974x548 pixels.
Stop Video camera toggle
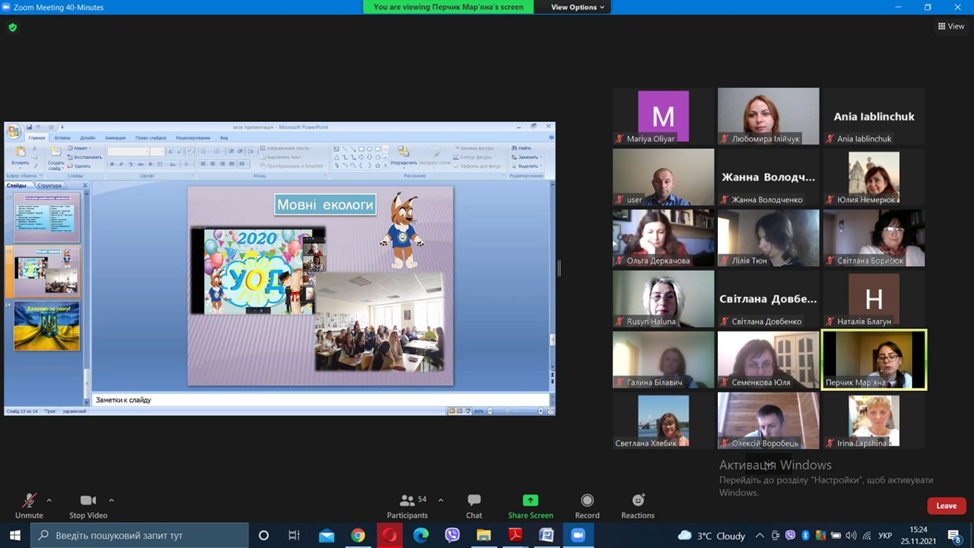point(88,504)
